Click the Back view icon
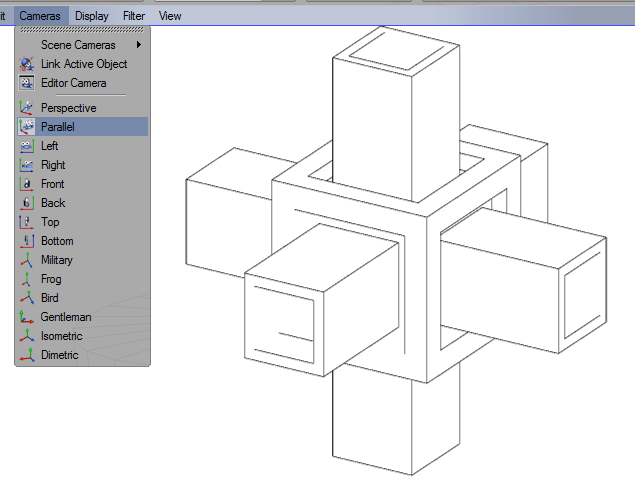The image size is (635, 488). pyautogui.click(x=27, y=203)
